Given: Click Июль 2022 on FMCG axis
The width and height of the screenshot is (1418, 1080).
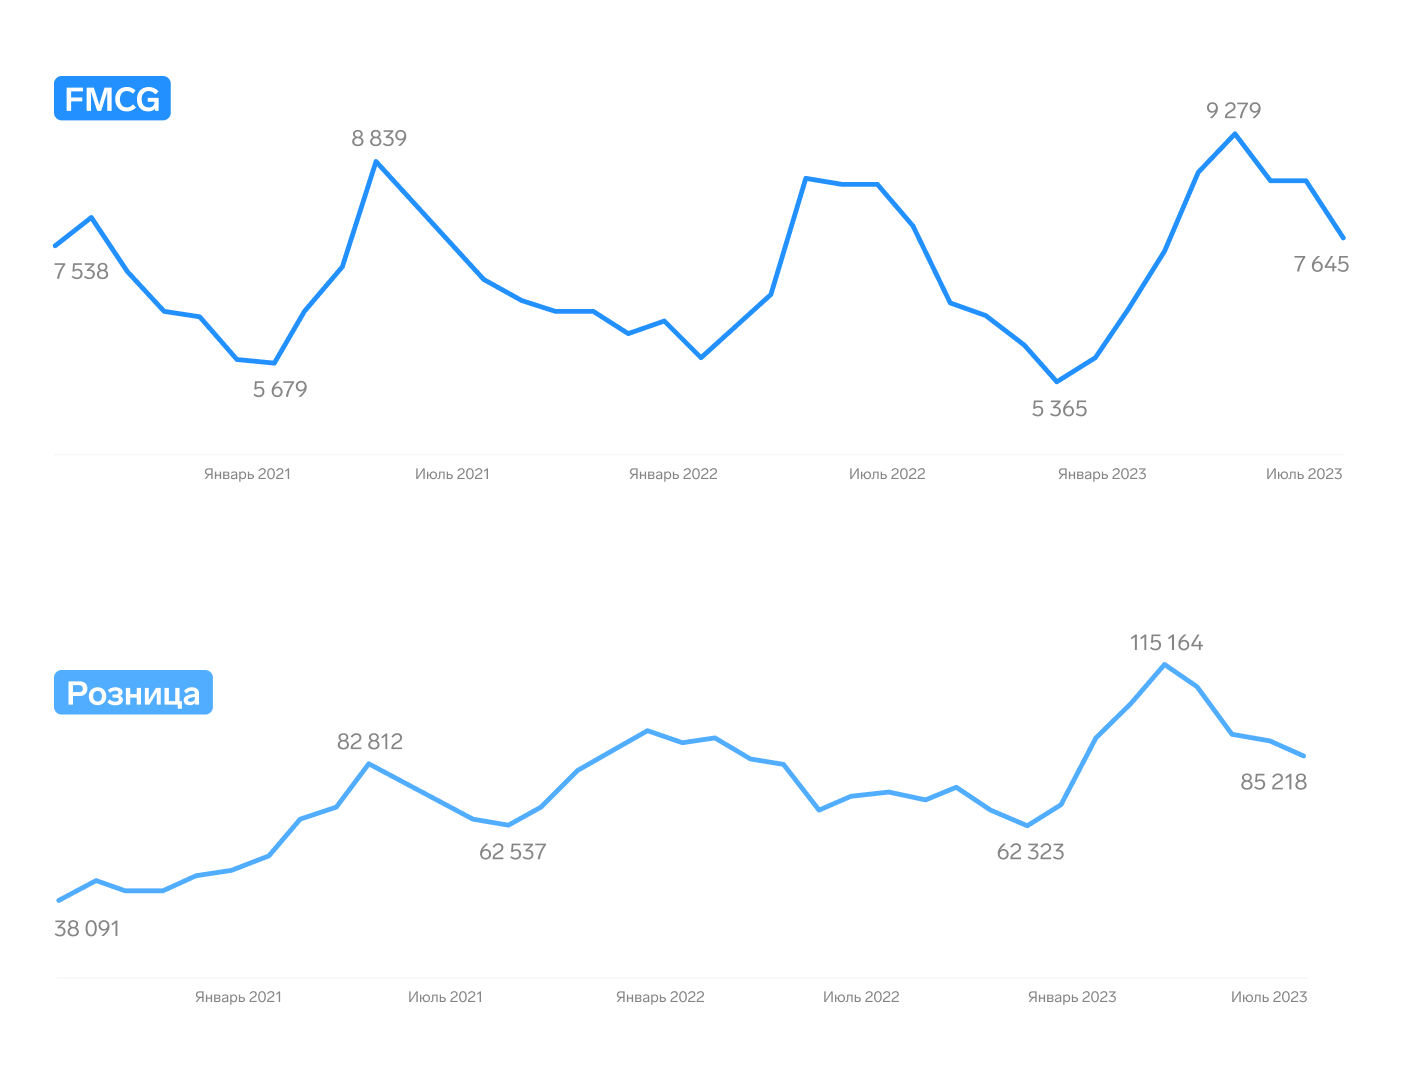Looking at the screenshot, I should (887, 474).
